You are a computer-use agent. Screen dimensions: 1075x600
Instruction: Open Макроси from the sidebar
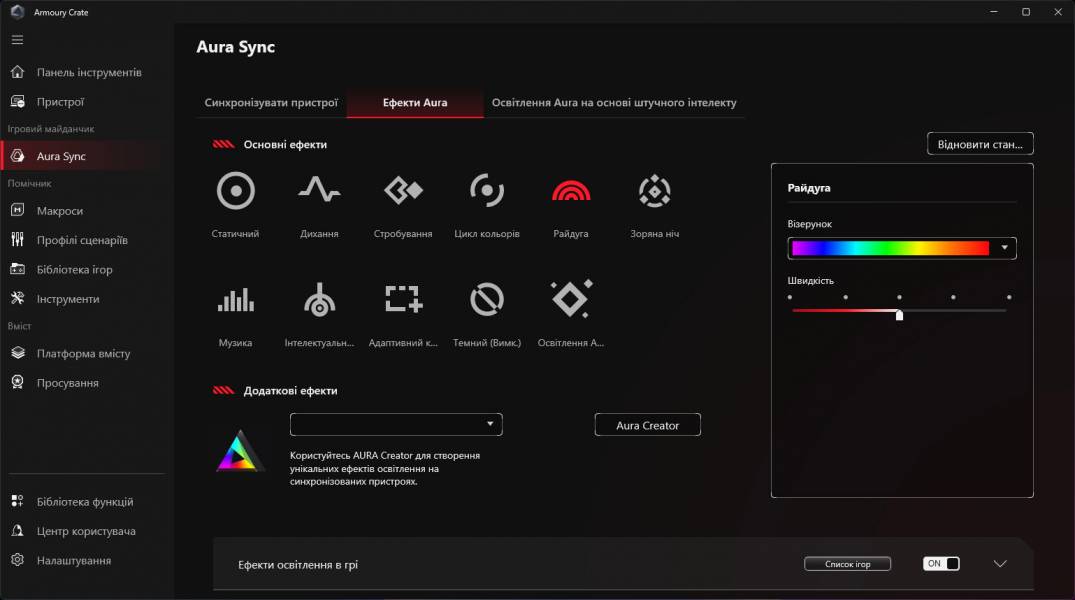(x=62, y=210)
